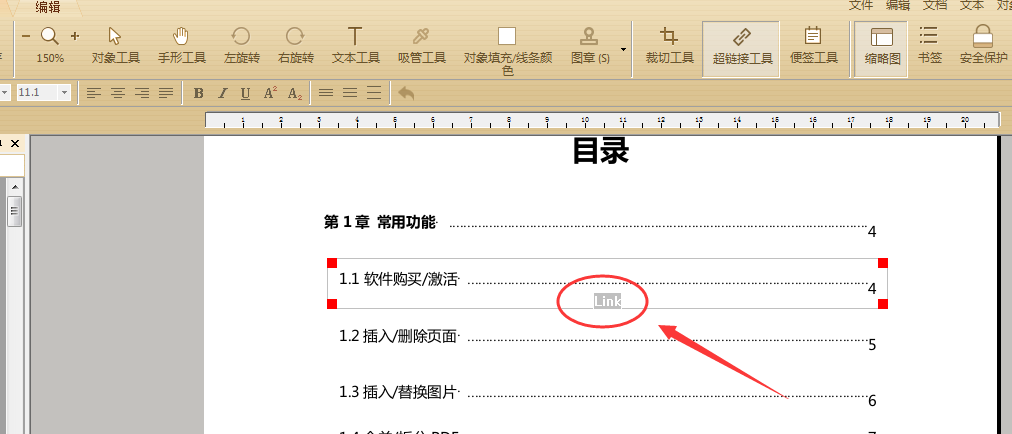
Task: Select the 文本工具 text tool
Action: click(x=356, y=46)
